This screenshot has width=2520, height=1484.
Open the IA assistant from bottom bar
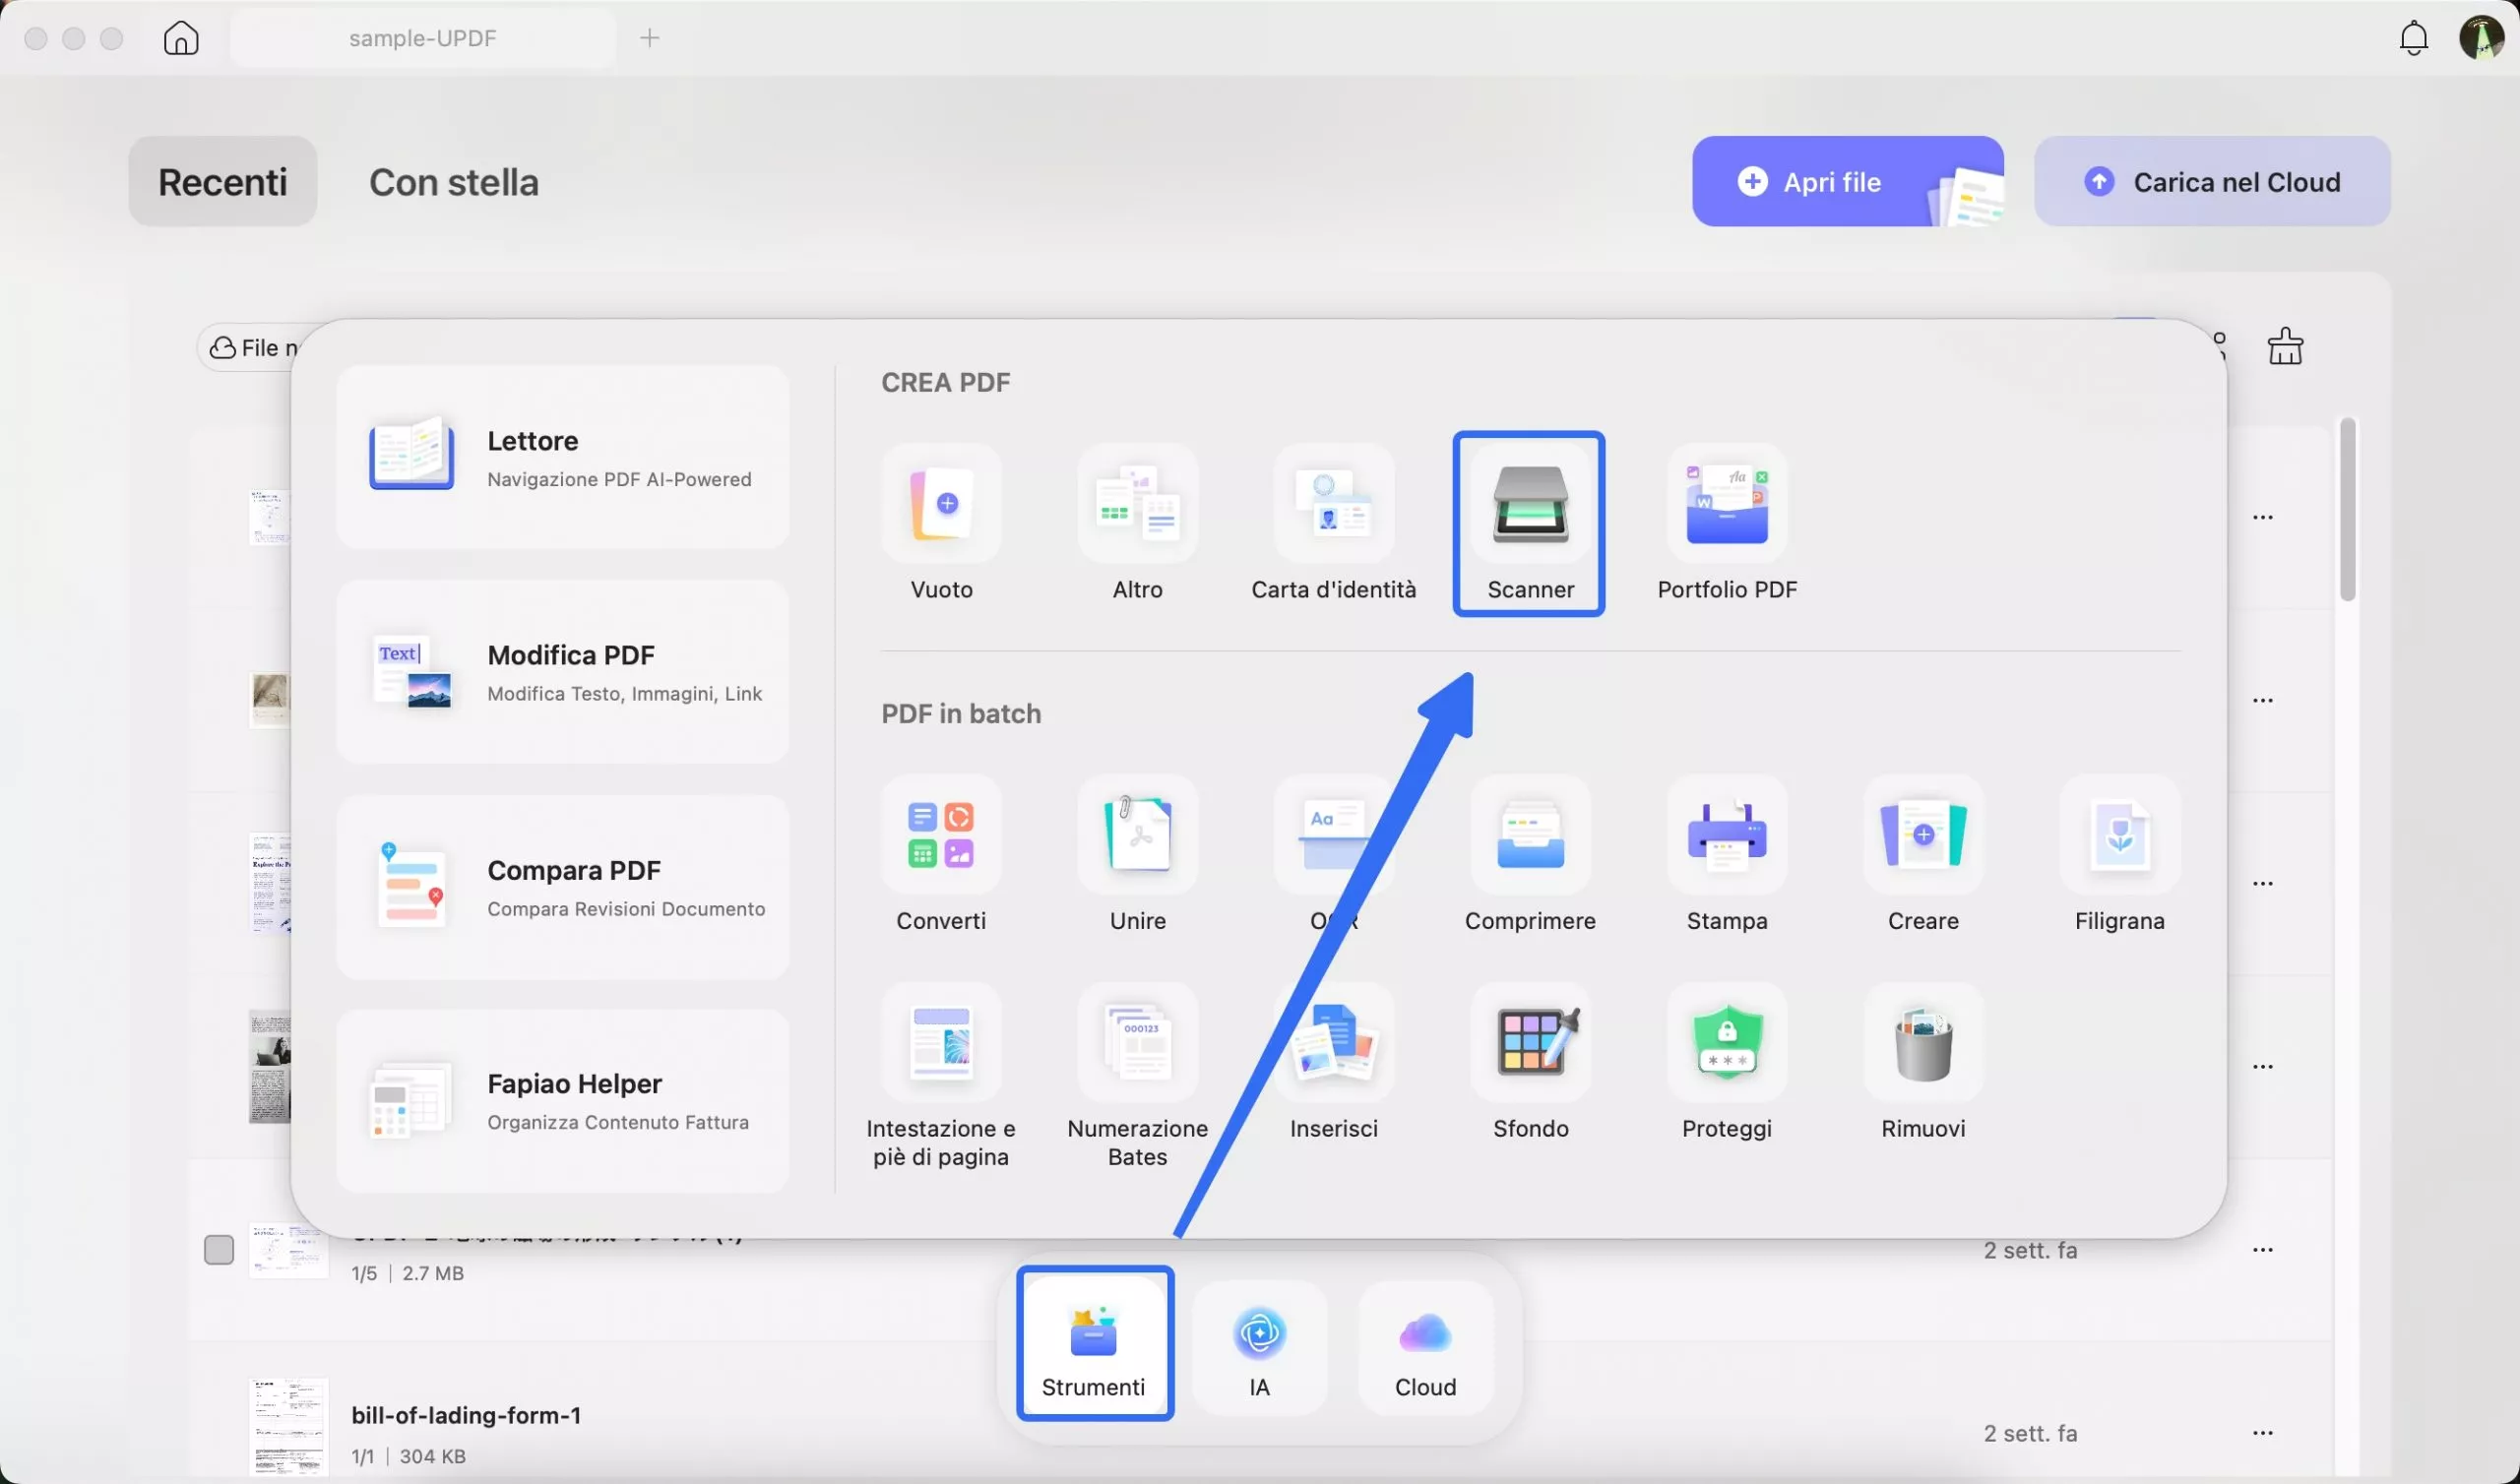point(1259,1345)
